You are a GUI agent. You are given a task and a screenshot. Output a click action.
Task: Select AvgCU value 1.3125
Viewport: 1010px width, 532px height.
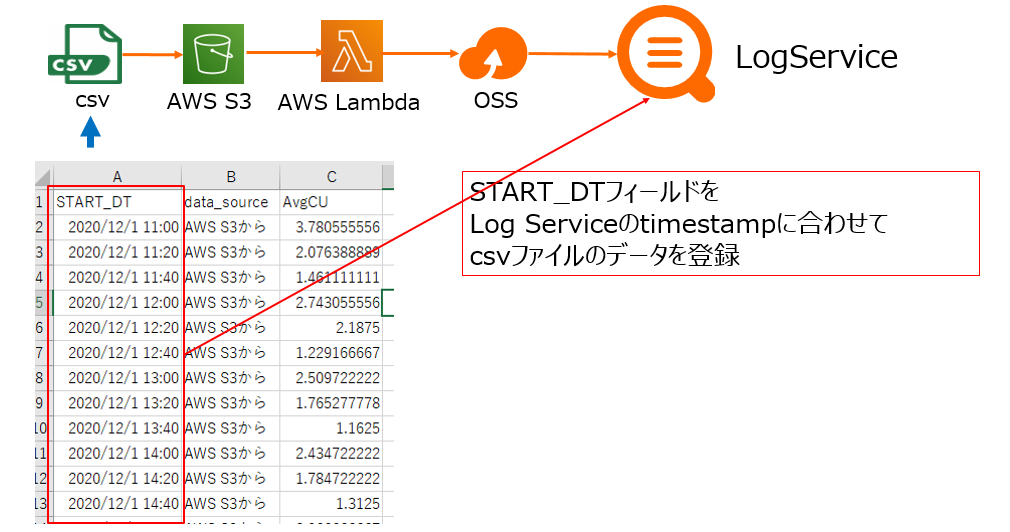click(331, 504)
